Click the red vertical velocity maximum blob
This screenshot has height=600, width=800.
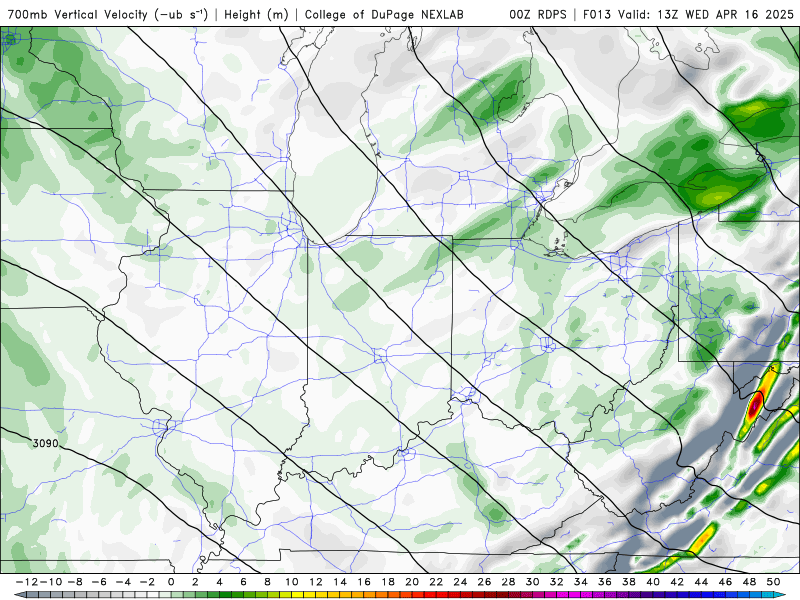[x=755, y=408]
